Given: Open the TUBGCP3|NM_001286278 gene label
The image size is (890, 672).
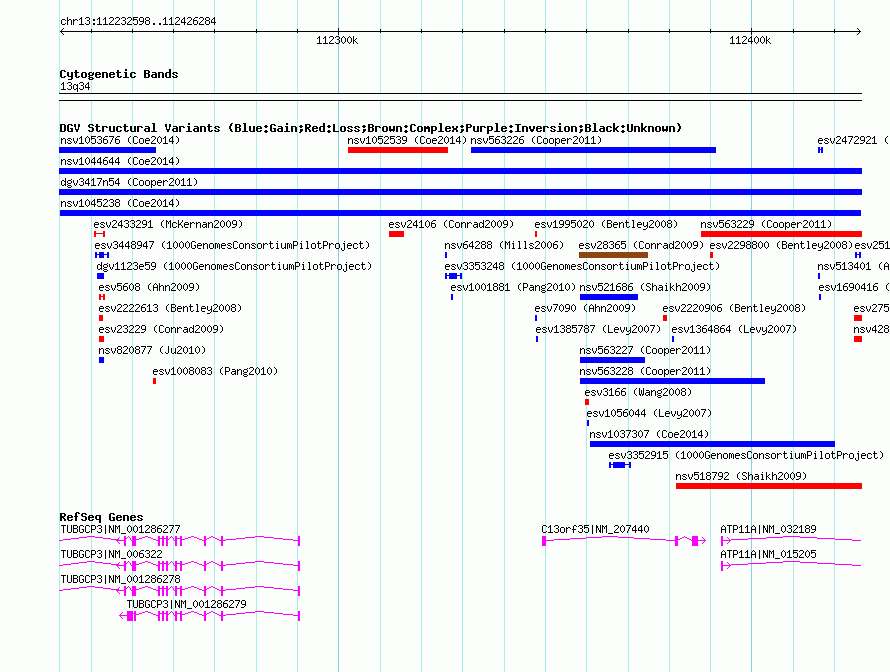Looking at the screenshot, I should click(120, 579).
